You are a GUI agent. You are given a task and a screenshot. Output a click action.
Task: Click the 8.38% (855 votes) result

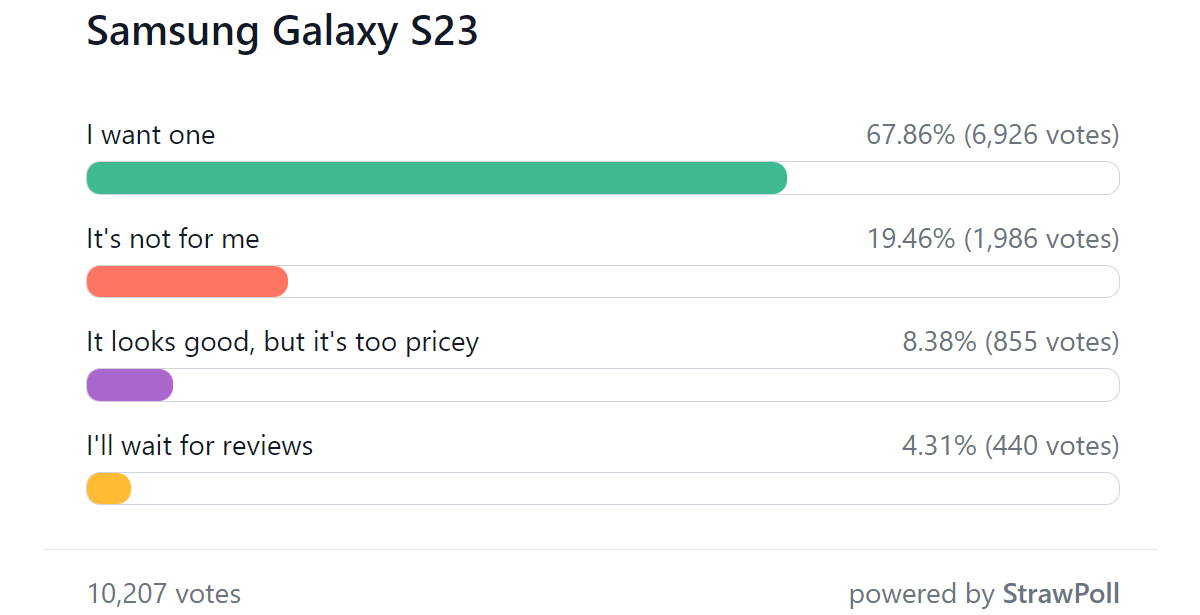pyautogui.click(x=1011, y=343)
